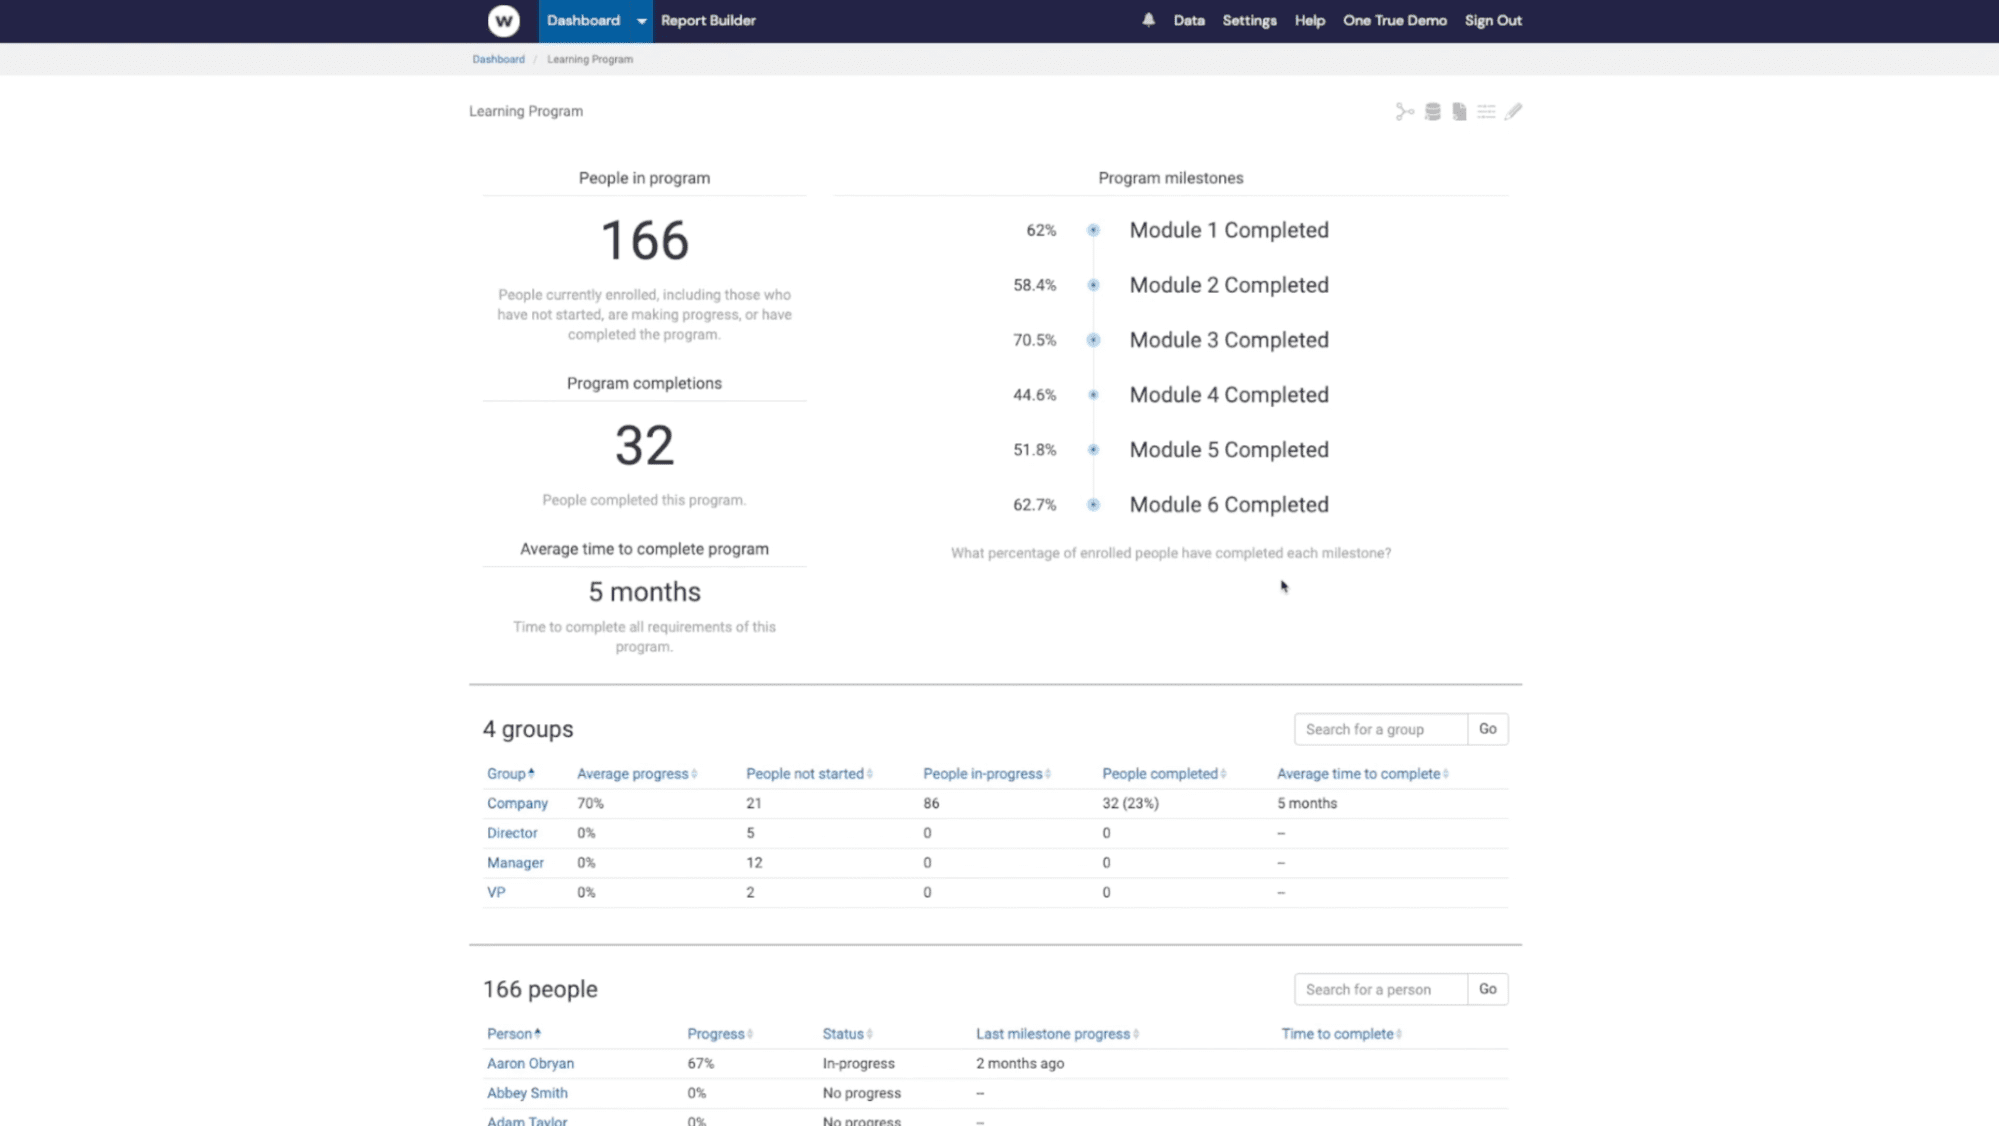Screen dimensions: 1999x1127
Task: Open the Manager group link
Action: 515,863
